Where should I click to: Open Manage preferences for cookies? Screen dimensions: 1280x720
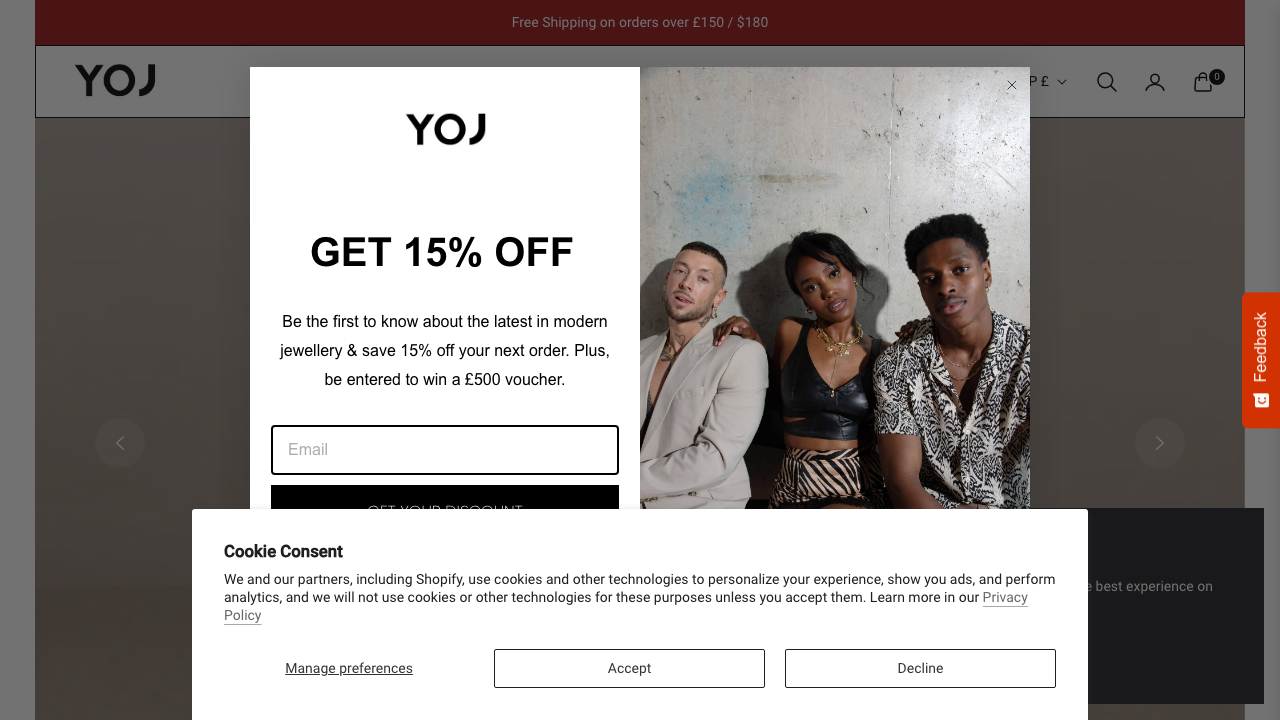348,668
